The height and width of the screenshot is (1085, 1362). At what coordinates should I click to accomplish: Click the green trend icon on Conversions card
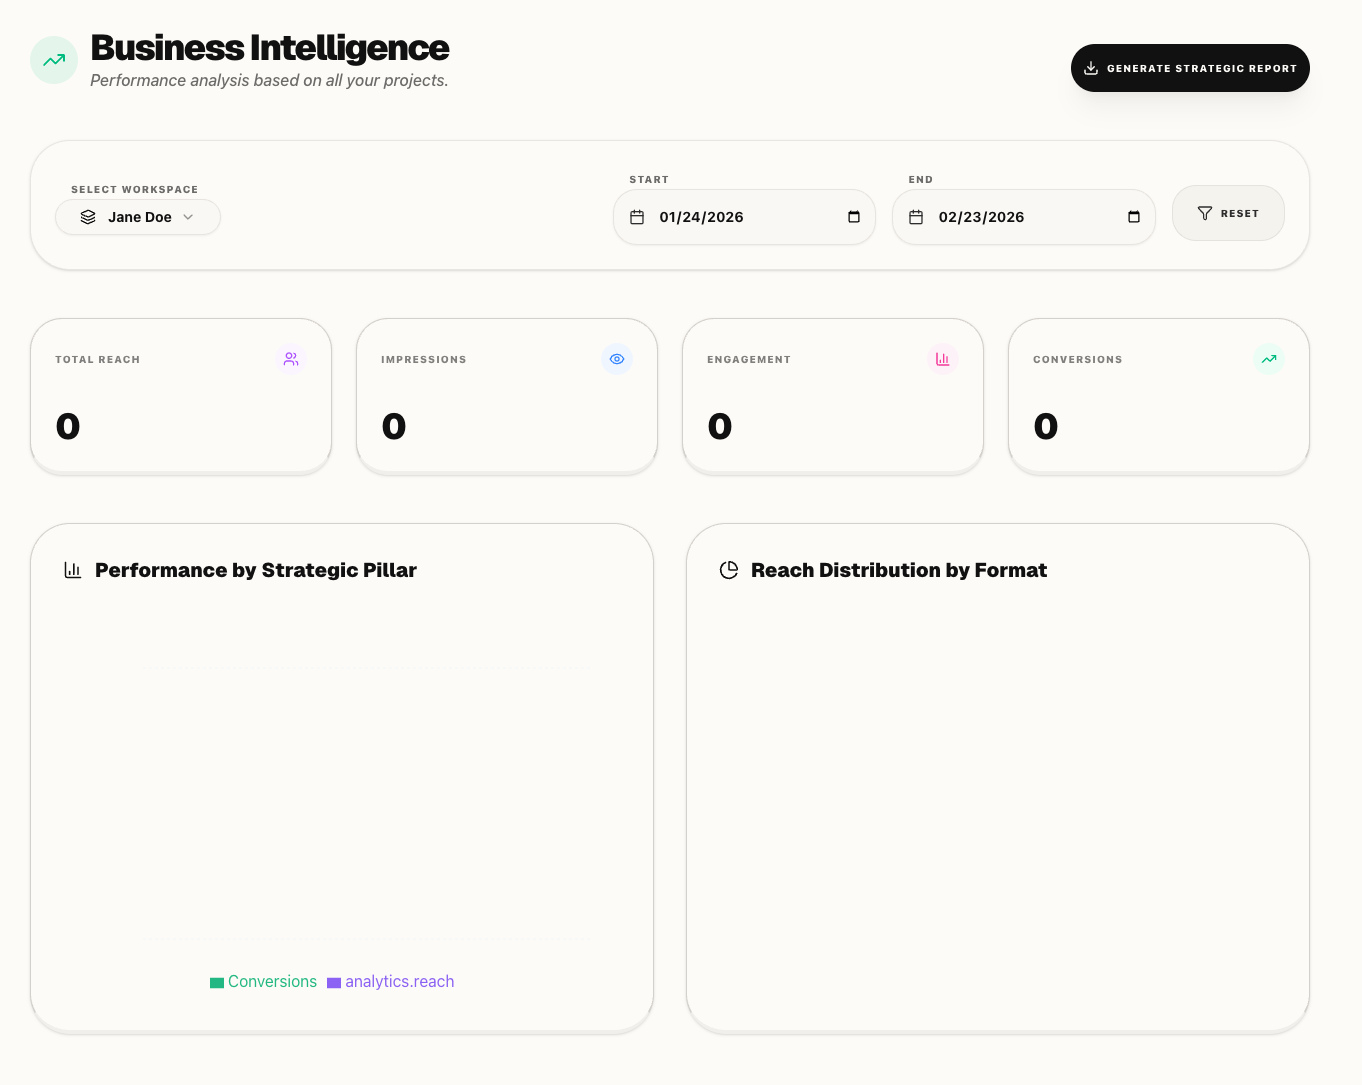(x=1269, y=359)
